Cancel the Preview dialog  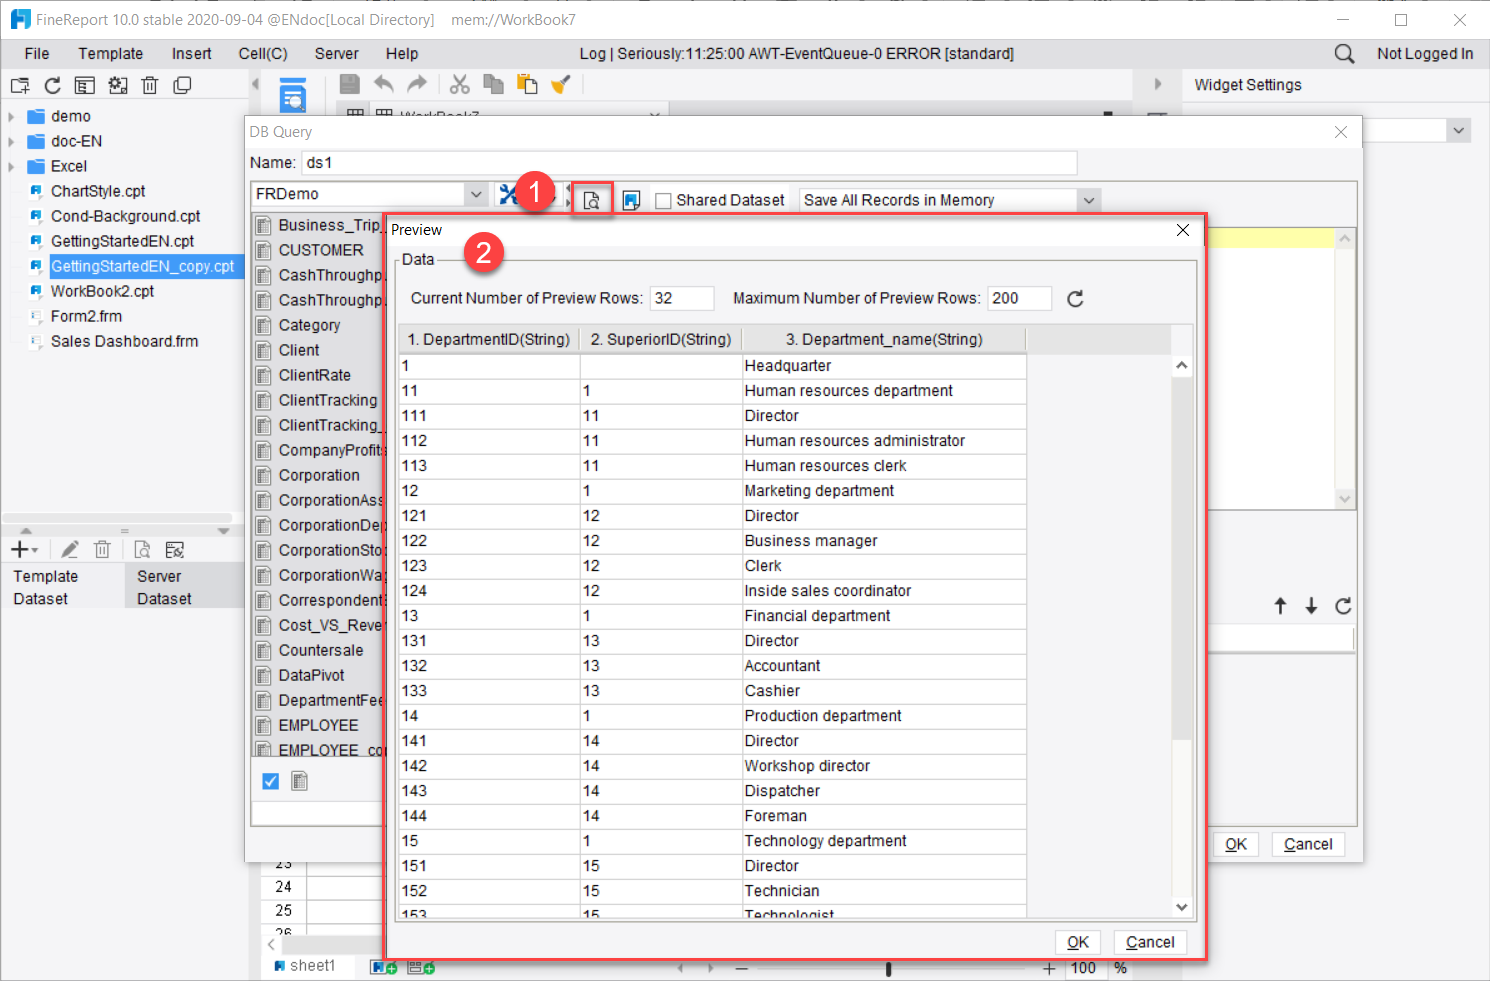[x=1150, y=941]
